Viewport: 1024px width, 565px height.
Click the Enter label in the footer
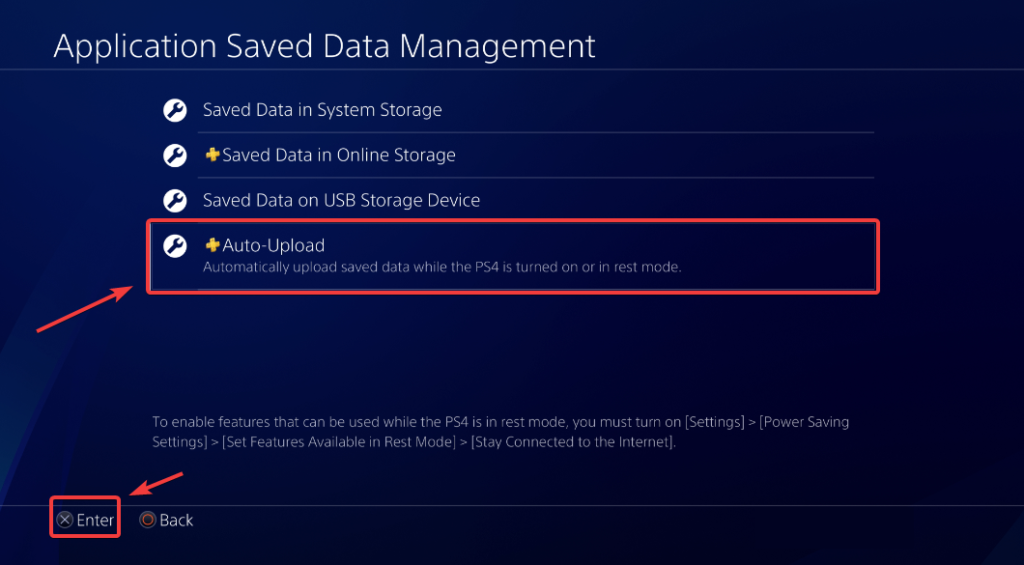pyautogui.click(x=95, y=520)
